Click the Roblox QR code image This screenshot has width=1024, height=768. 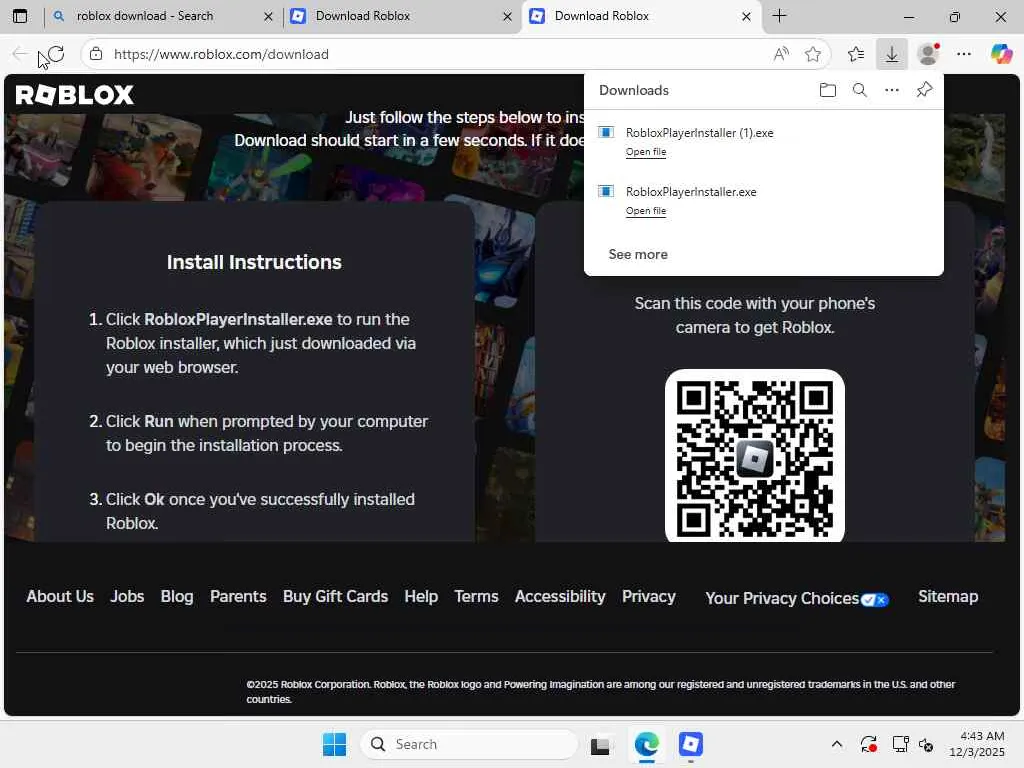(x=754, y=456)
